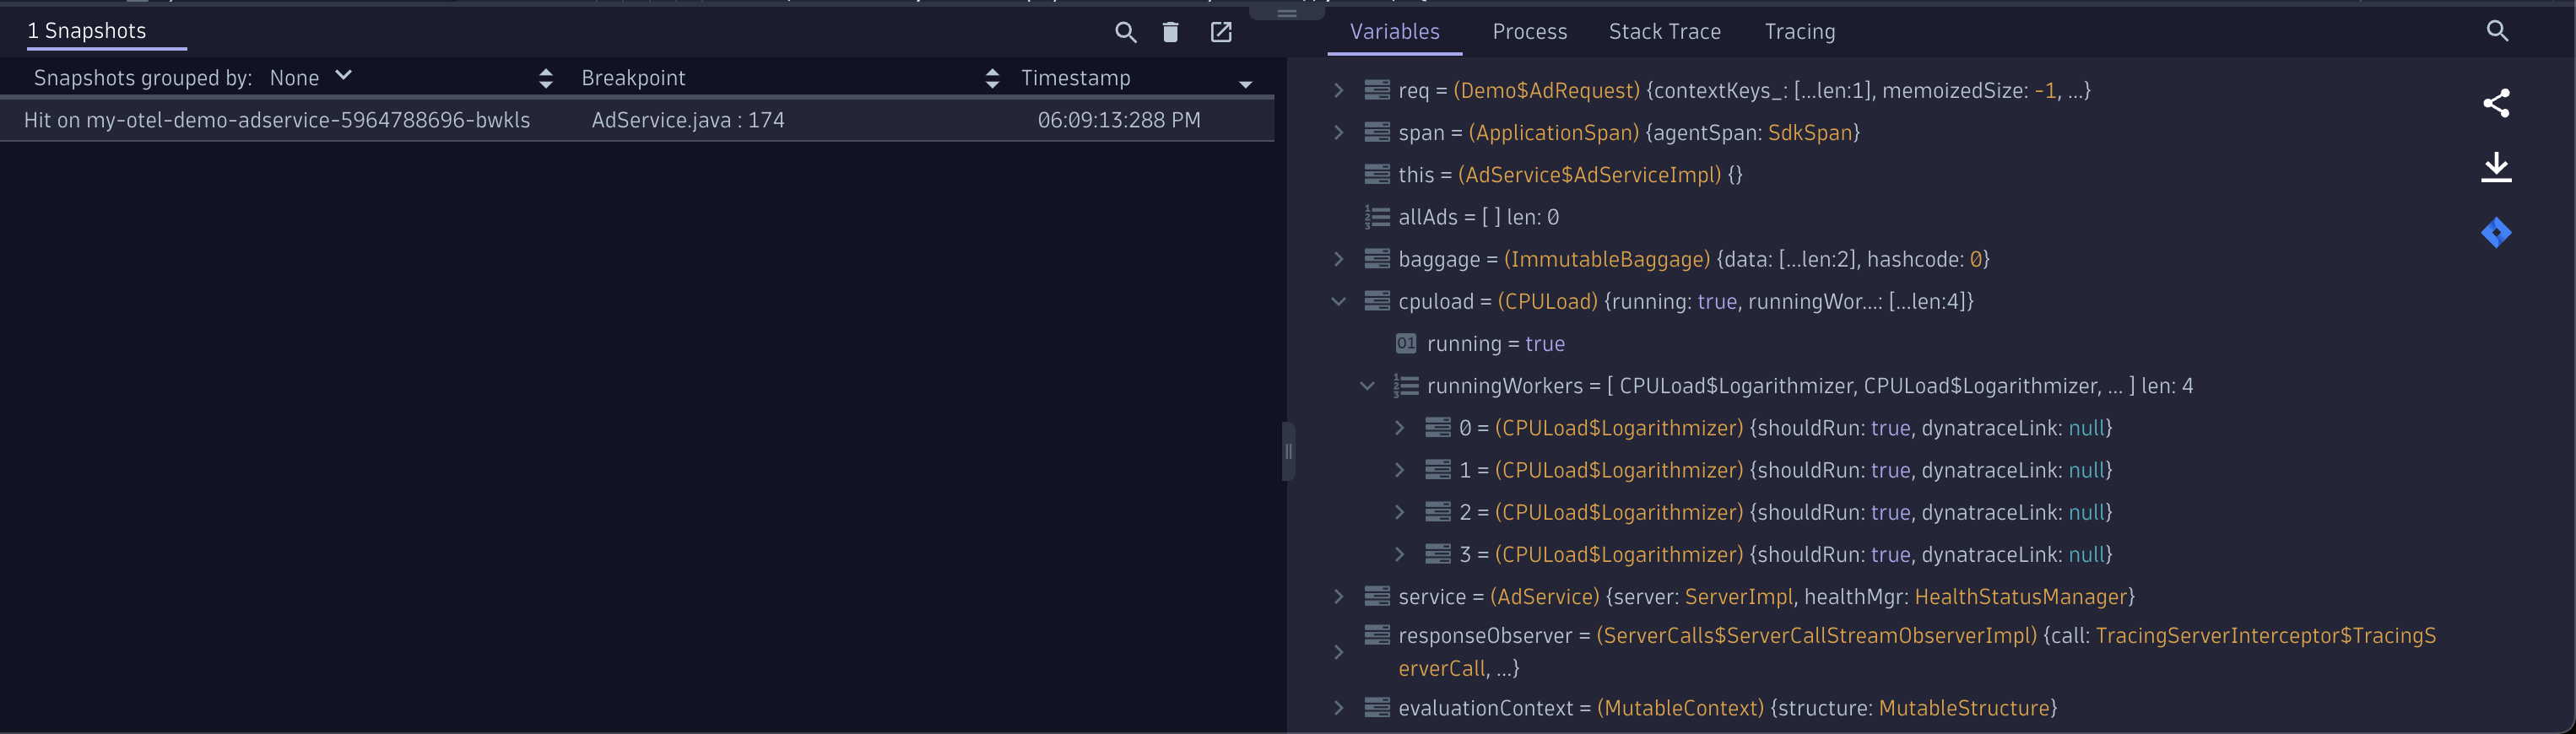Search variables with the right magnifier icon
Screen dimensions: 2576x734
(x=2497, y=31)
